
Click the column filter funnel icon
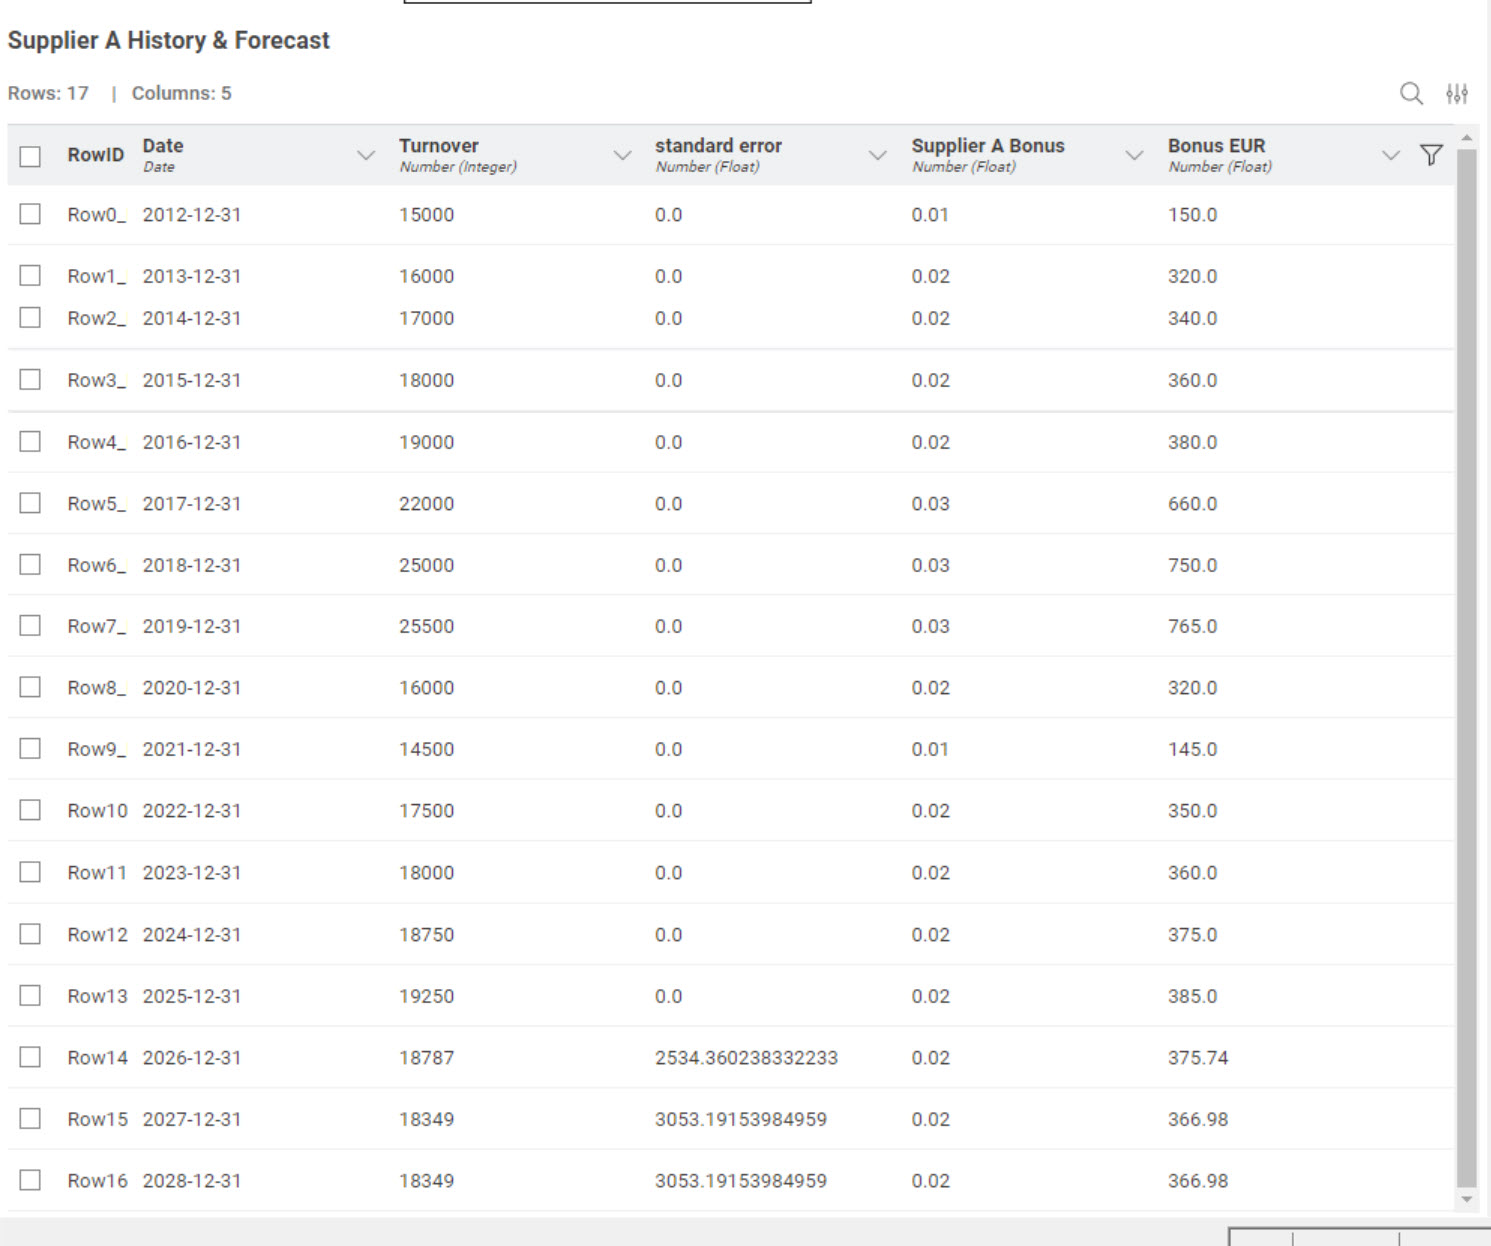point(1431,155)
